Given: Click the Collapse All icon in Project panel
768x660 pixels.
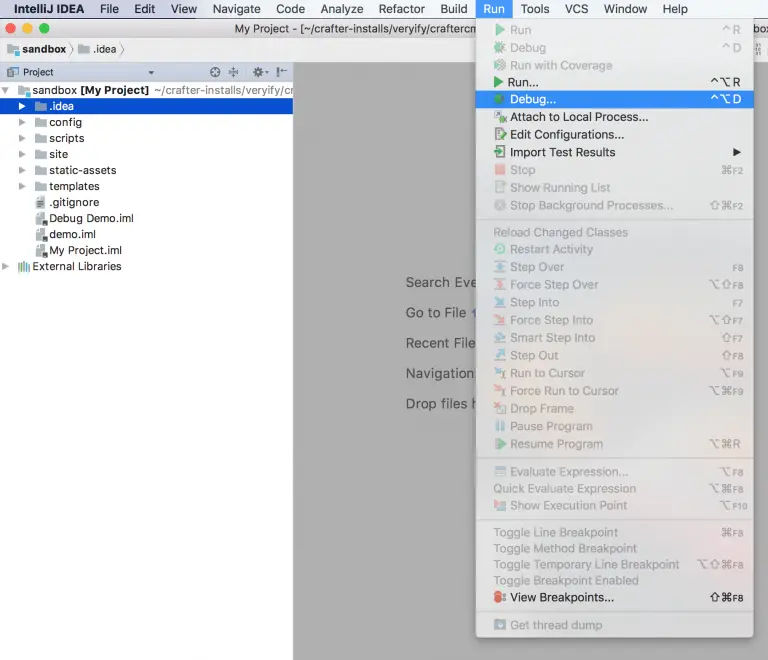Looking at the screenshot, I should pos(233,72).
